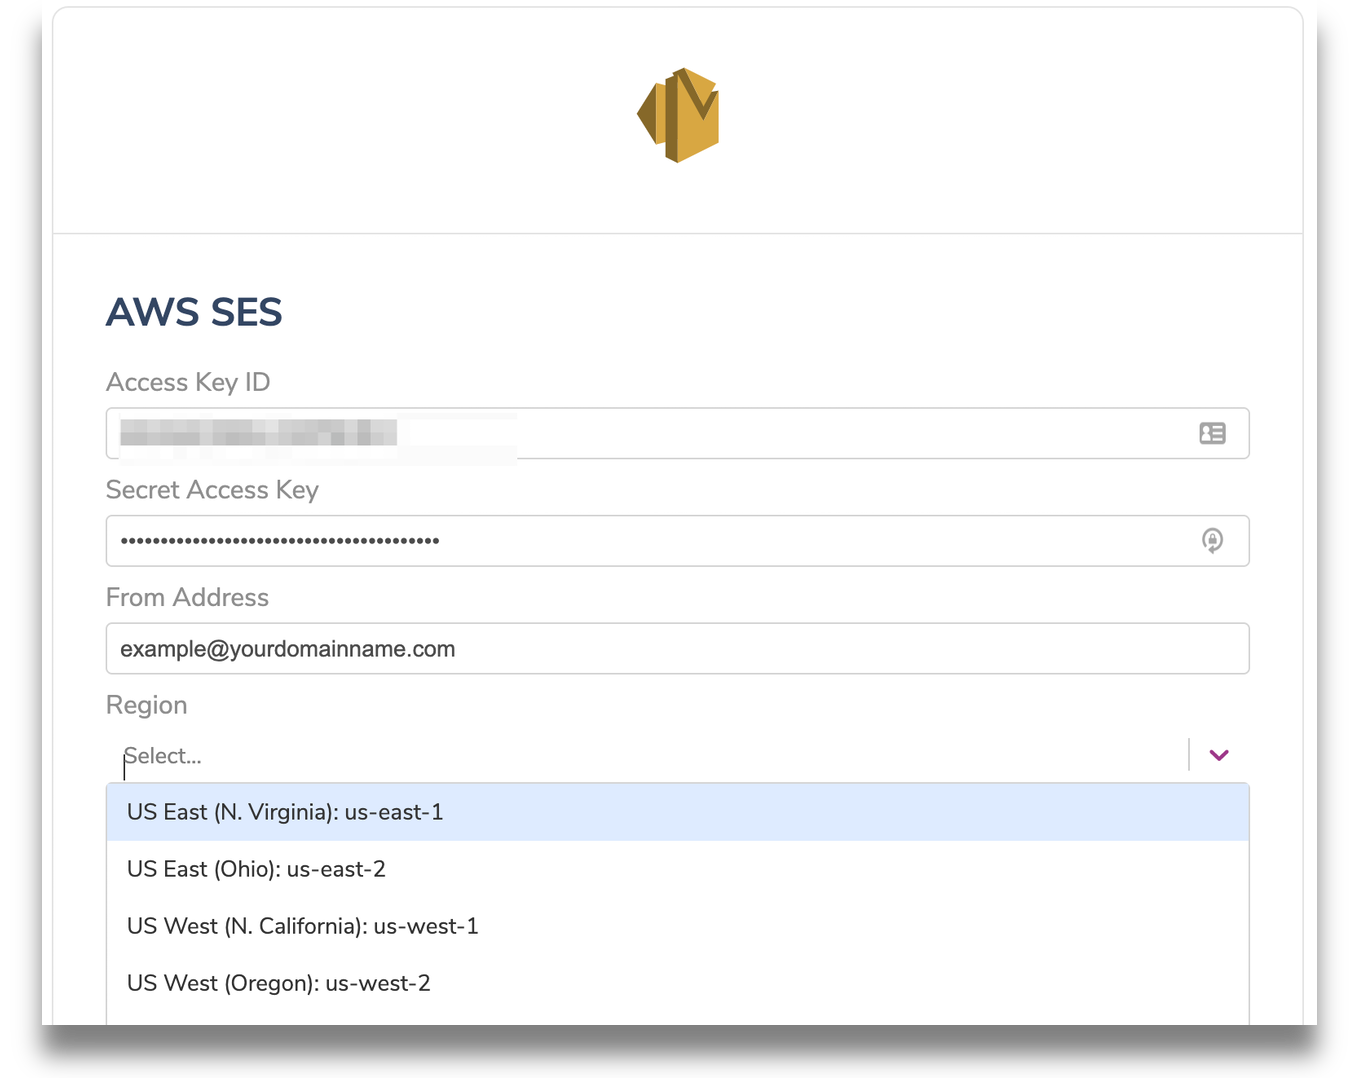
Task: Click the Access Key ID label
Action: (x=188, y=382)
